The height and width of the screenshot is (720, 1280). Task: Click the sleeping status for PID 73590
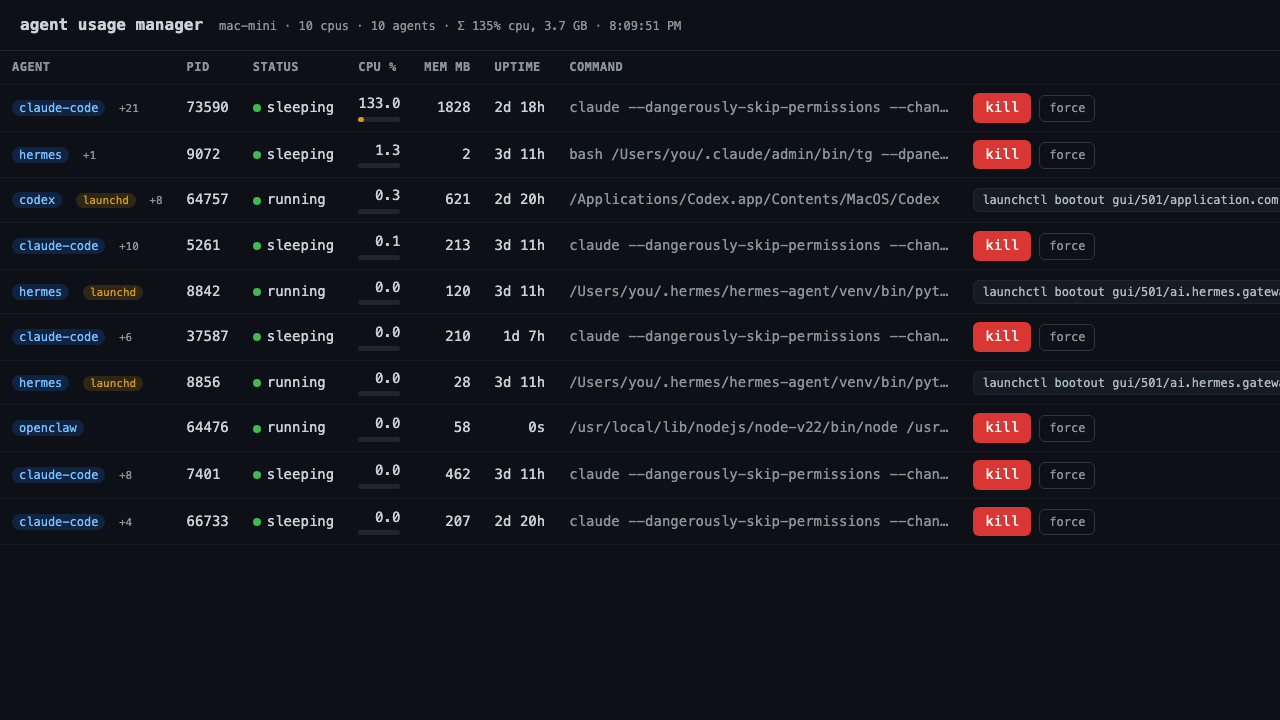tap(293, 107)
